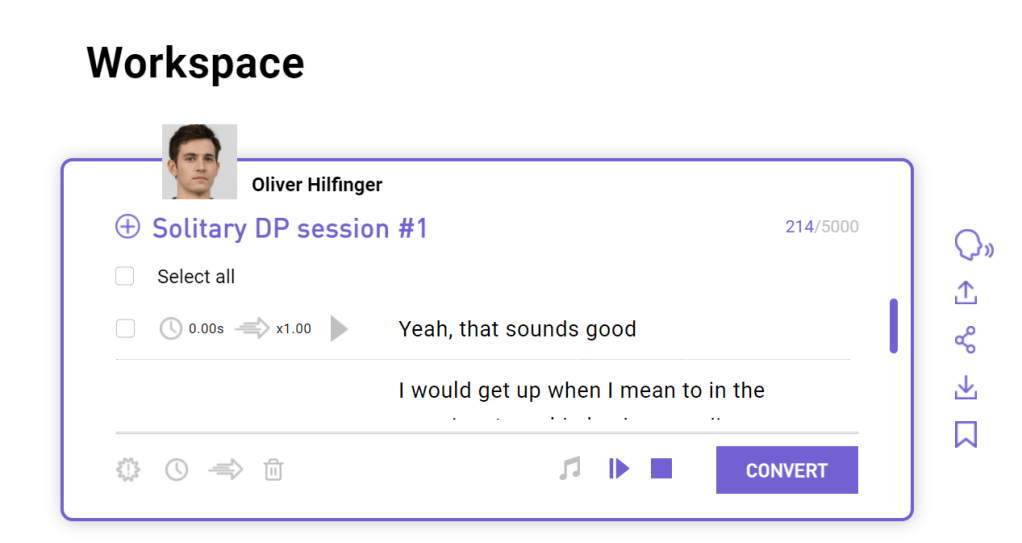The image size is (1022, 543).
Task: Adjust the 0.00s pause setting on first line
Action: click(x=192, y=328)
